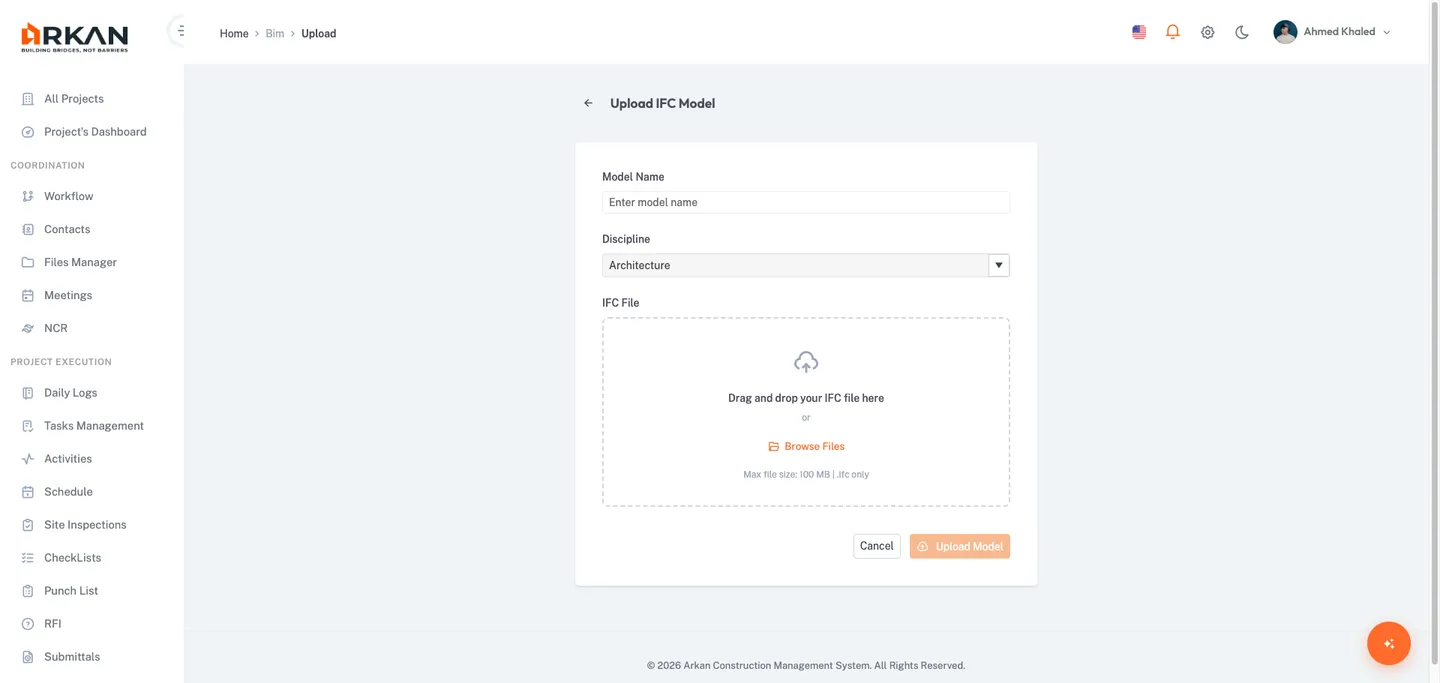Click the back arrow next to Upload IFC Model
The width and height of the screenshot is (1440, 683).
coord(588,102)
